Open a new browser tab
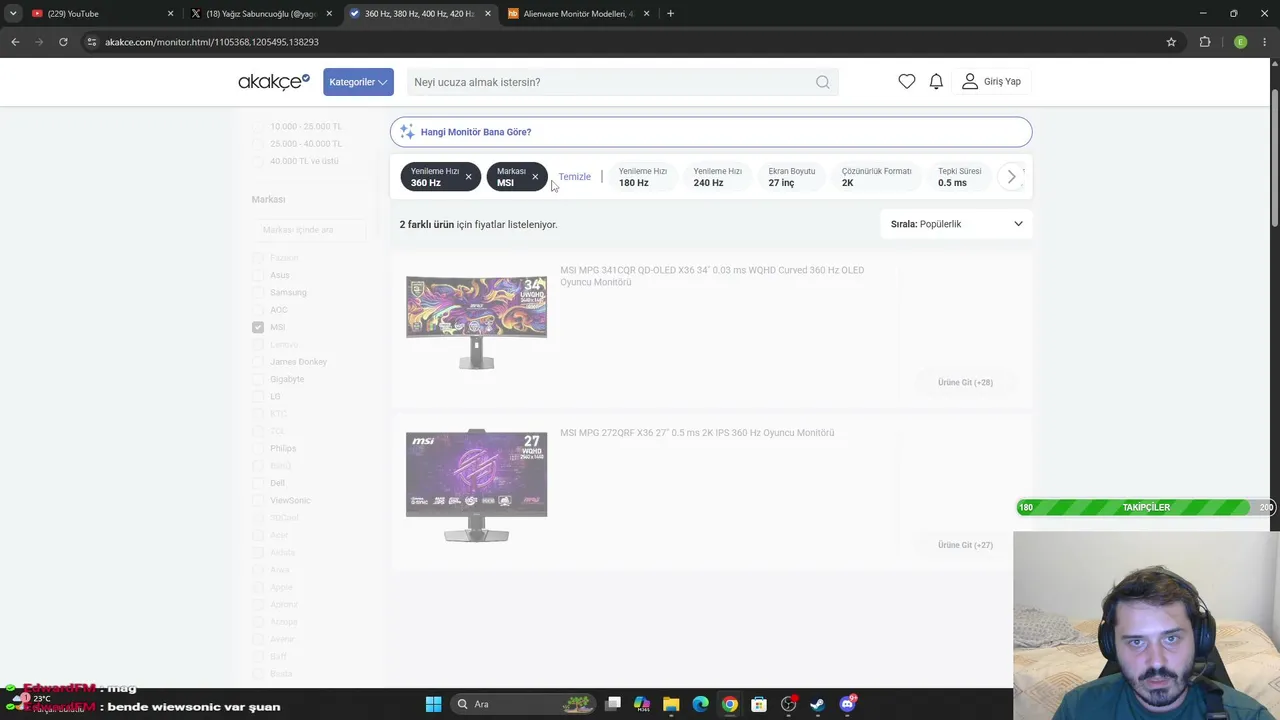This screenshot has height=720, width=1280. [670, 14]
